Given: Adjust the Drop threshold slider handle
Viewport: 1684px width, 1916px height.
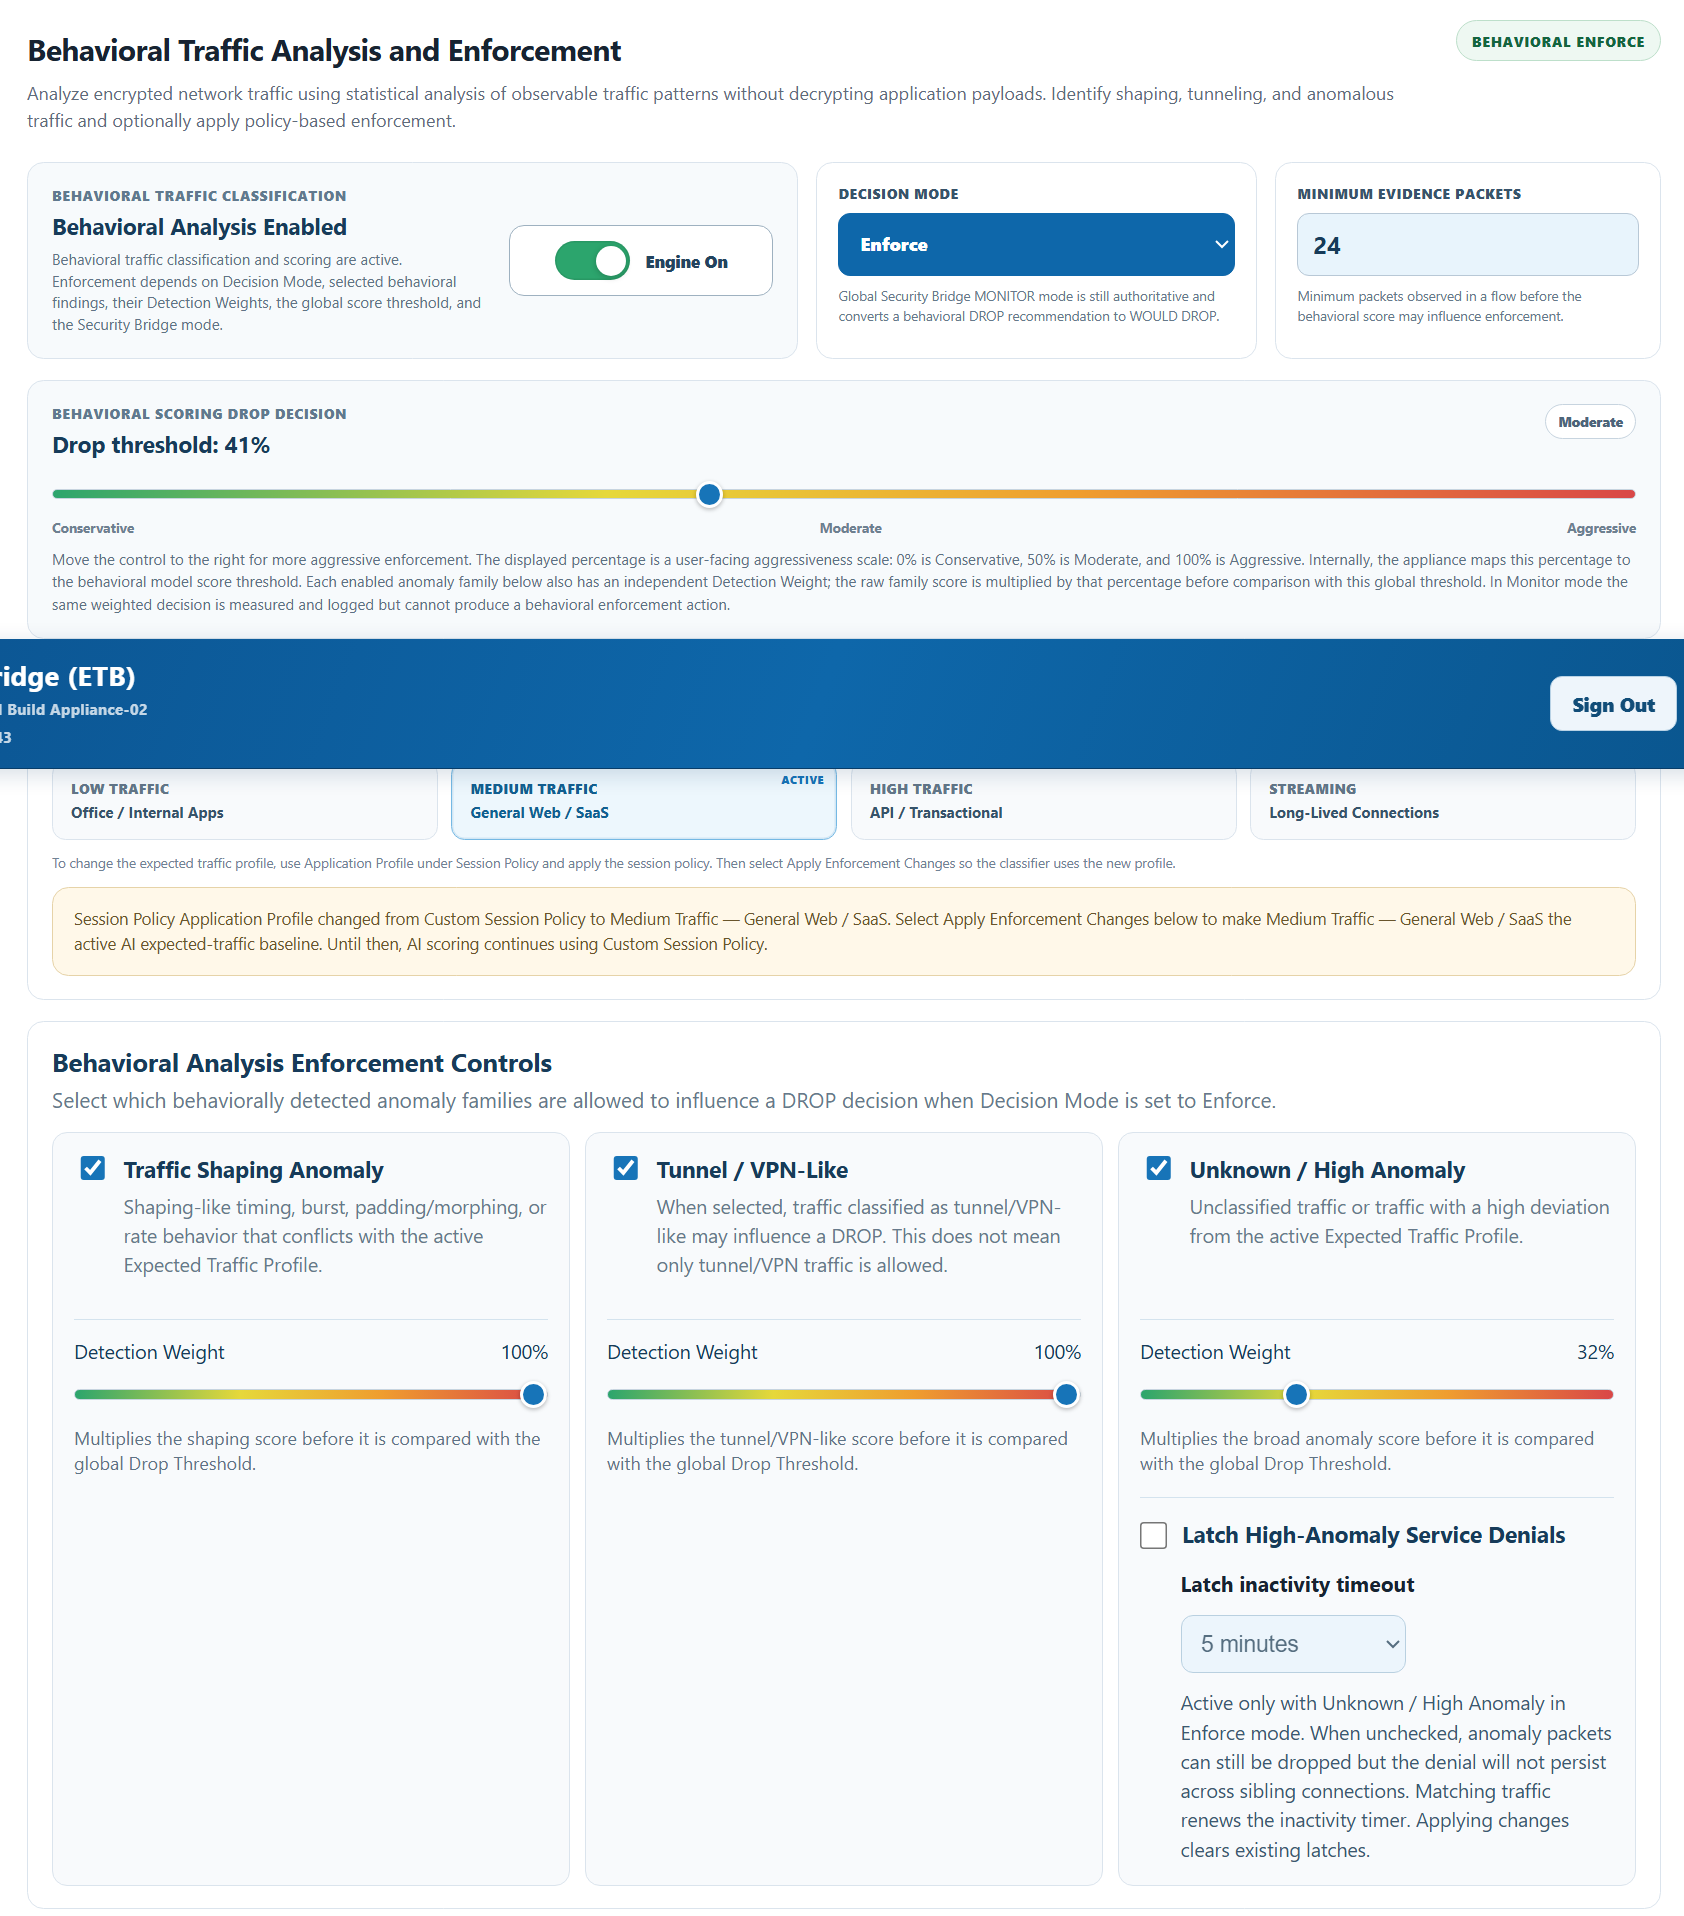Looking at the screenshot, I should point(709,494).
